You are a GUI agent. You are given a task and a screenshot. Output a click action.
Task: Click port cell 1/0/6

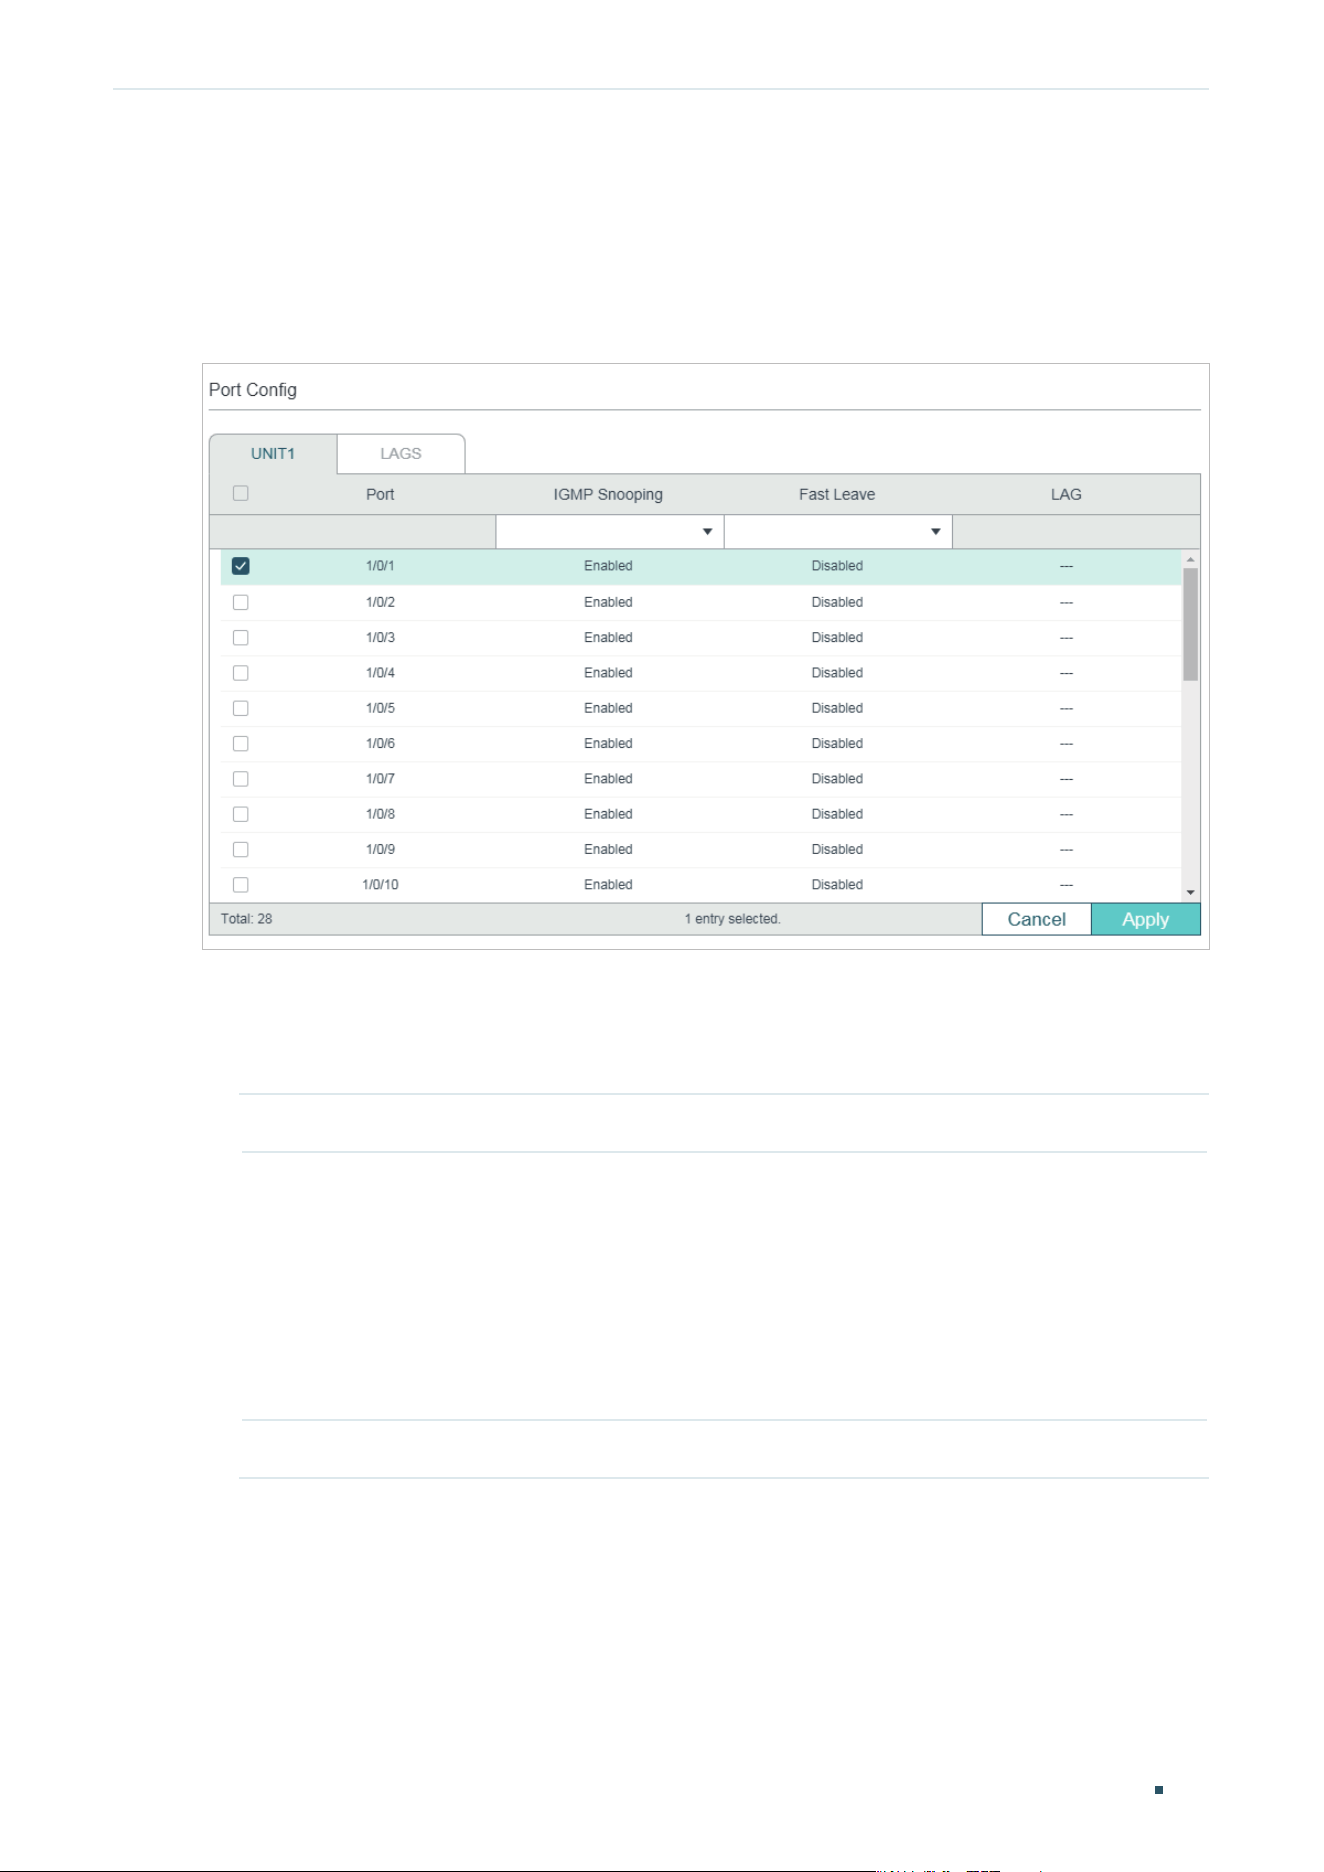380,743
